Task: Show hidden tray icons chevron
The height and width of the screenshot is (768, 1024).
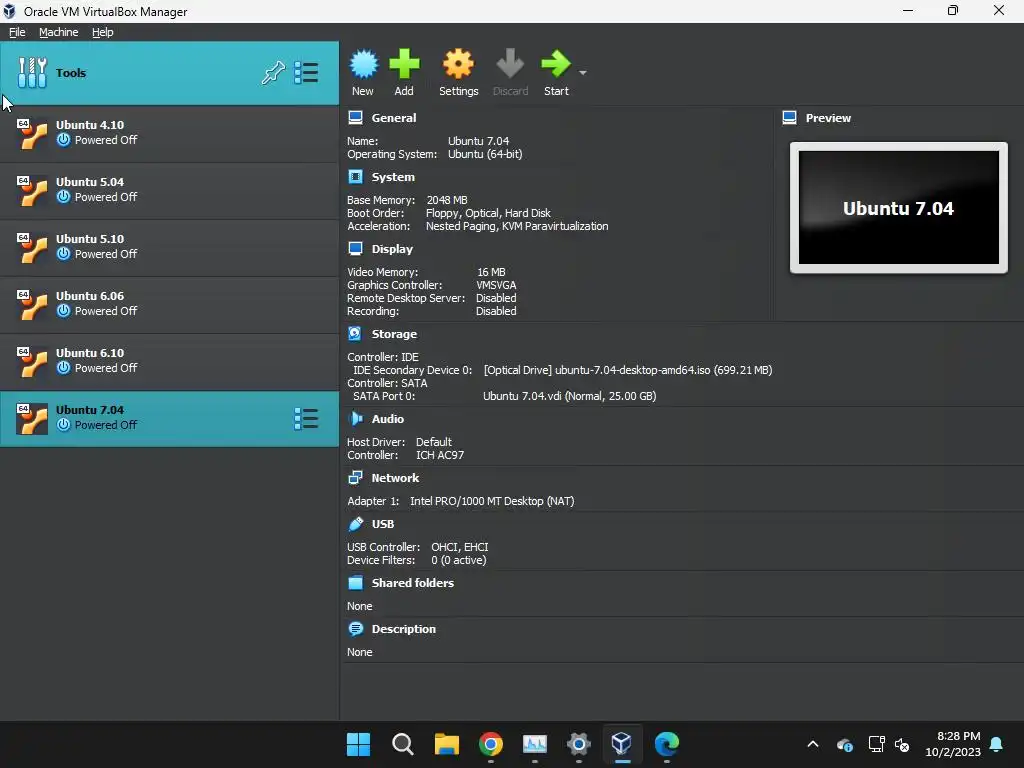Action: pos(813,744)
